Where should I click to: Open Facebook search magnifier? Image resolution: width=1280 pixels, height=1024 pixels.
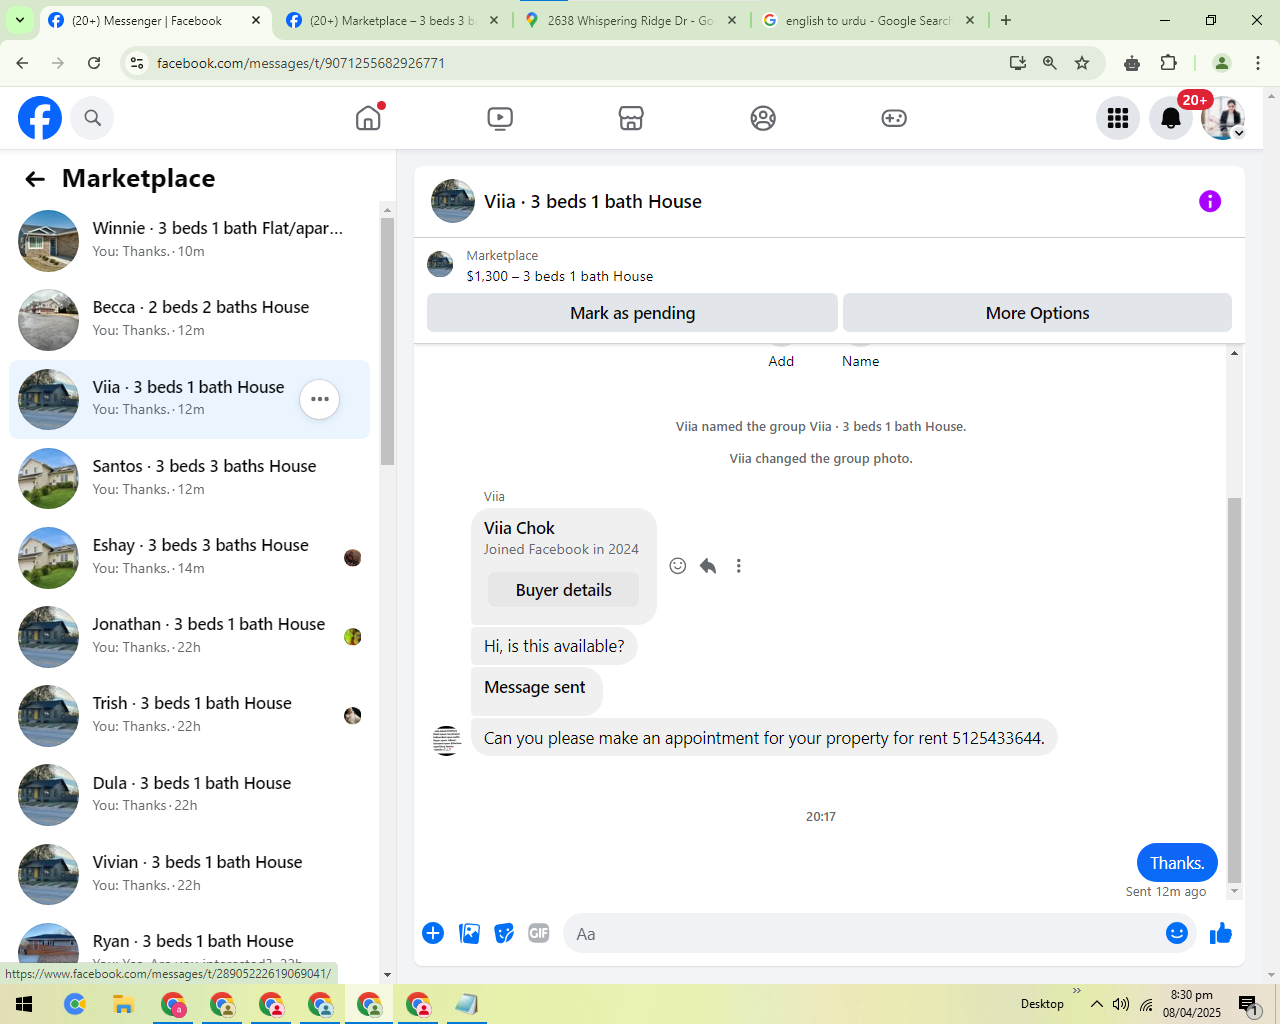tap(93, 118)
